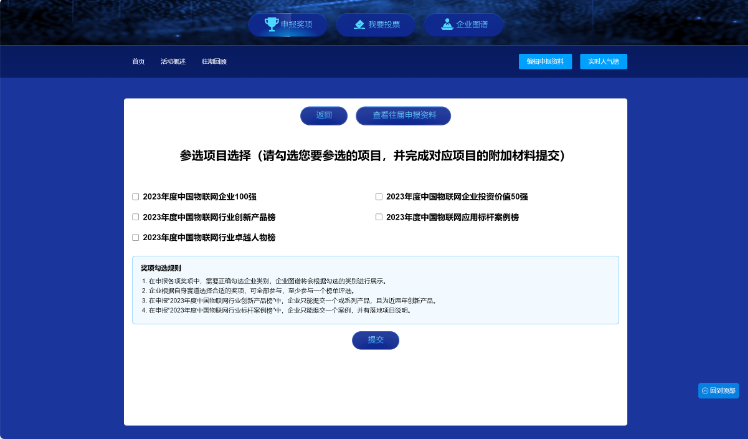The image size is (748, 439).
Task: Click the trophy icon for 申报奖项
Action: click(271, 24)
